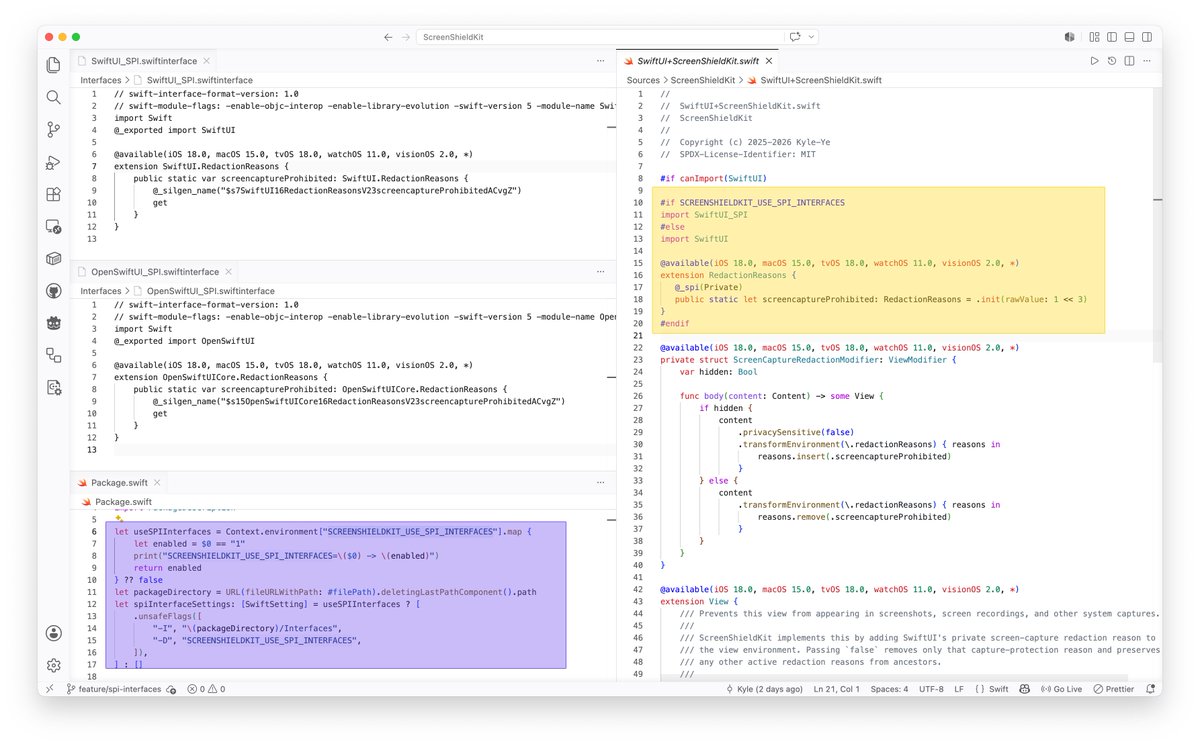Open the chat icon beside the search box
This screenshot has width=1200, height=746.
(x=795, y=37)
